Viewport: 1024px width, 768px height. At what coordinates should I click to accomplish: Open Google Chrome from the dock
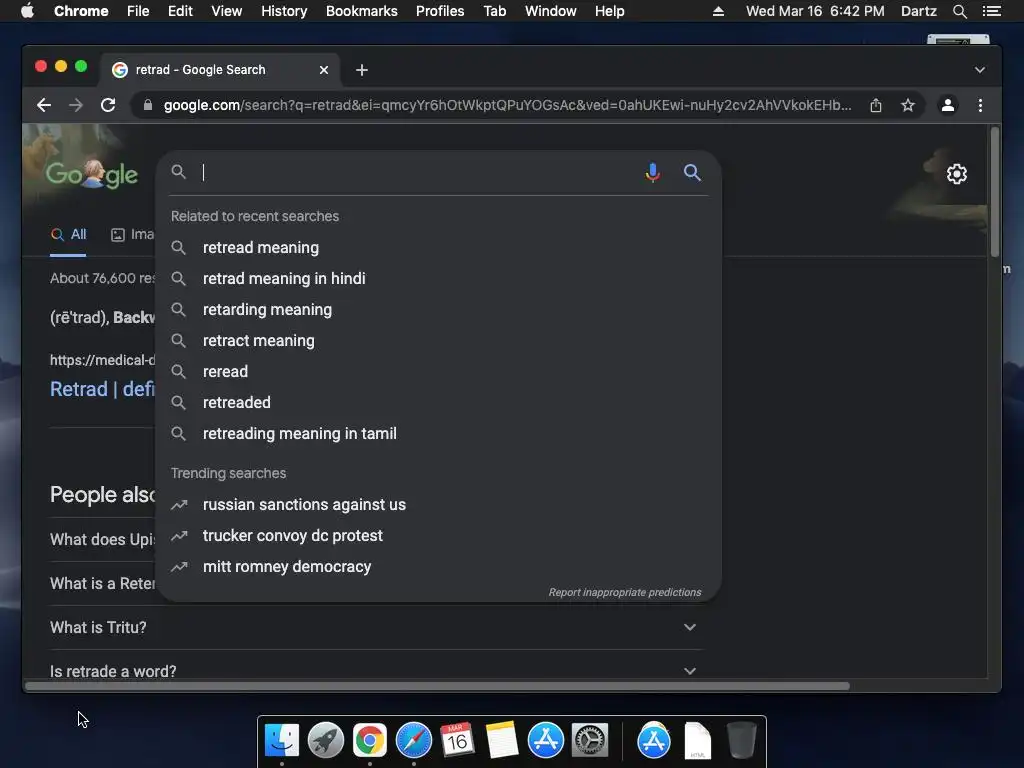370,741
